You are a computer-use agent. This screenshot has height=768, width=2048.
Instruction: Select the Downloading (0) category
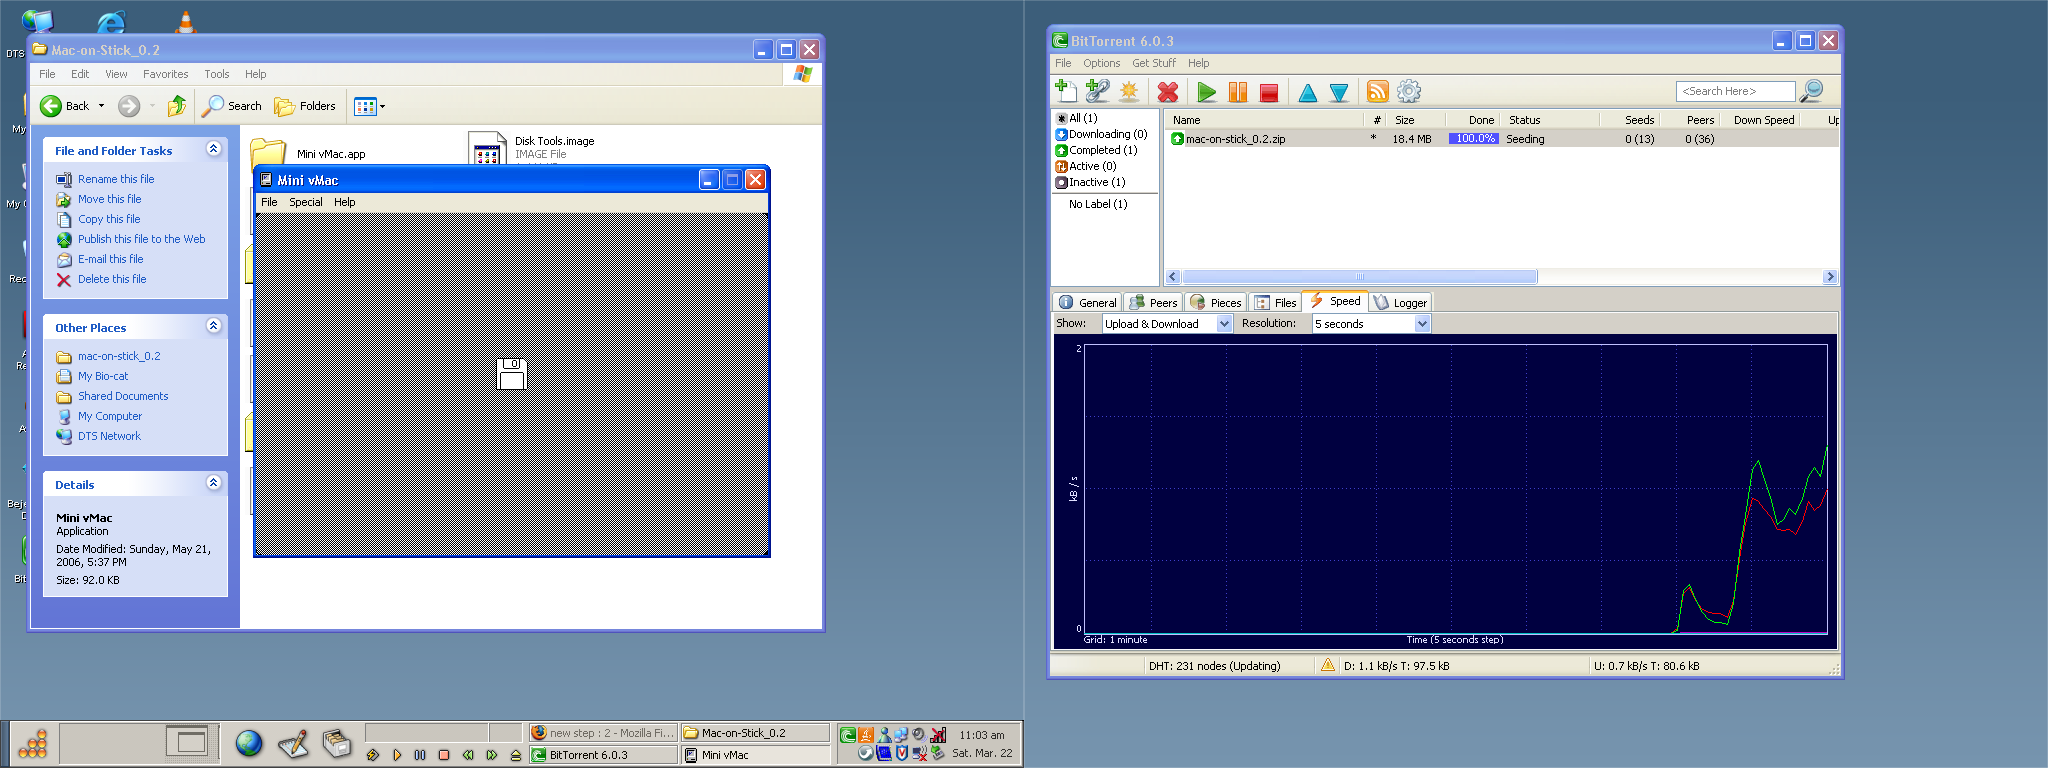coord(1102,134)
